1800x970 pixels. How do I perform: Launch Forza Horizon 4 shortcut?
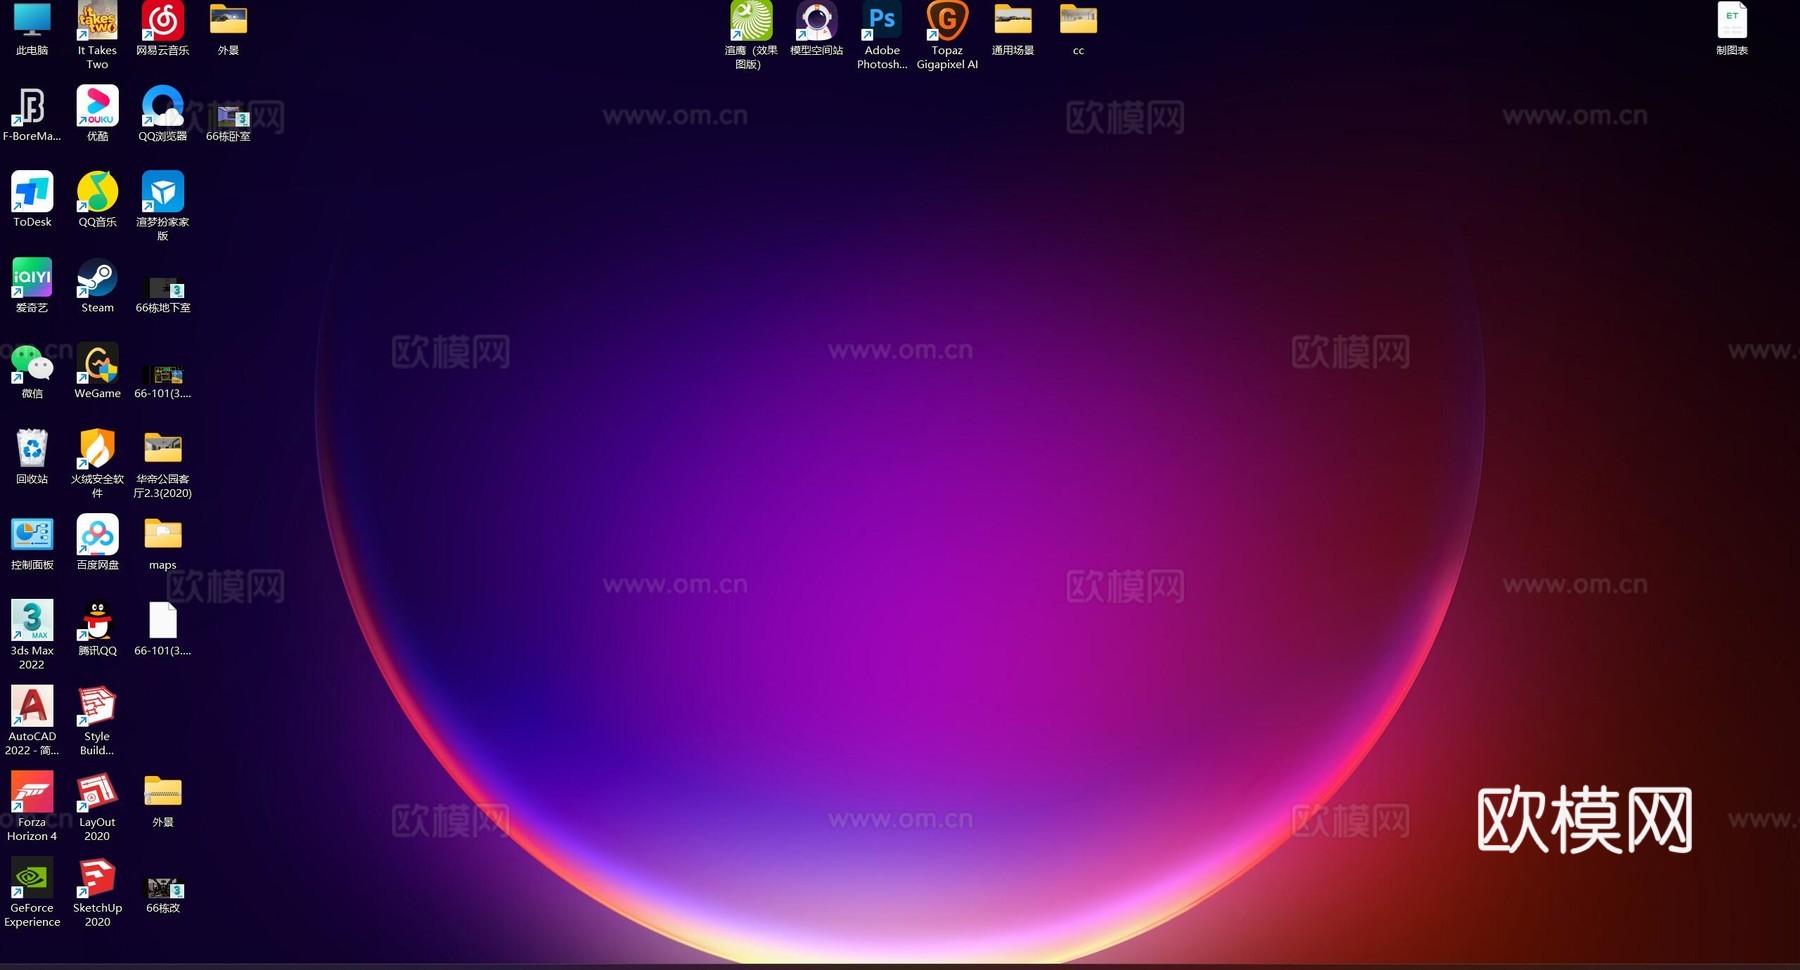coord(32,793)
